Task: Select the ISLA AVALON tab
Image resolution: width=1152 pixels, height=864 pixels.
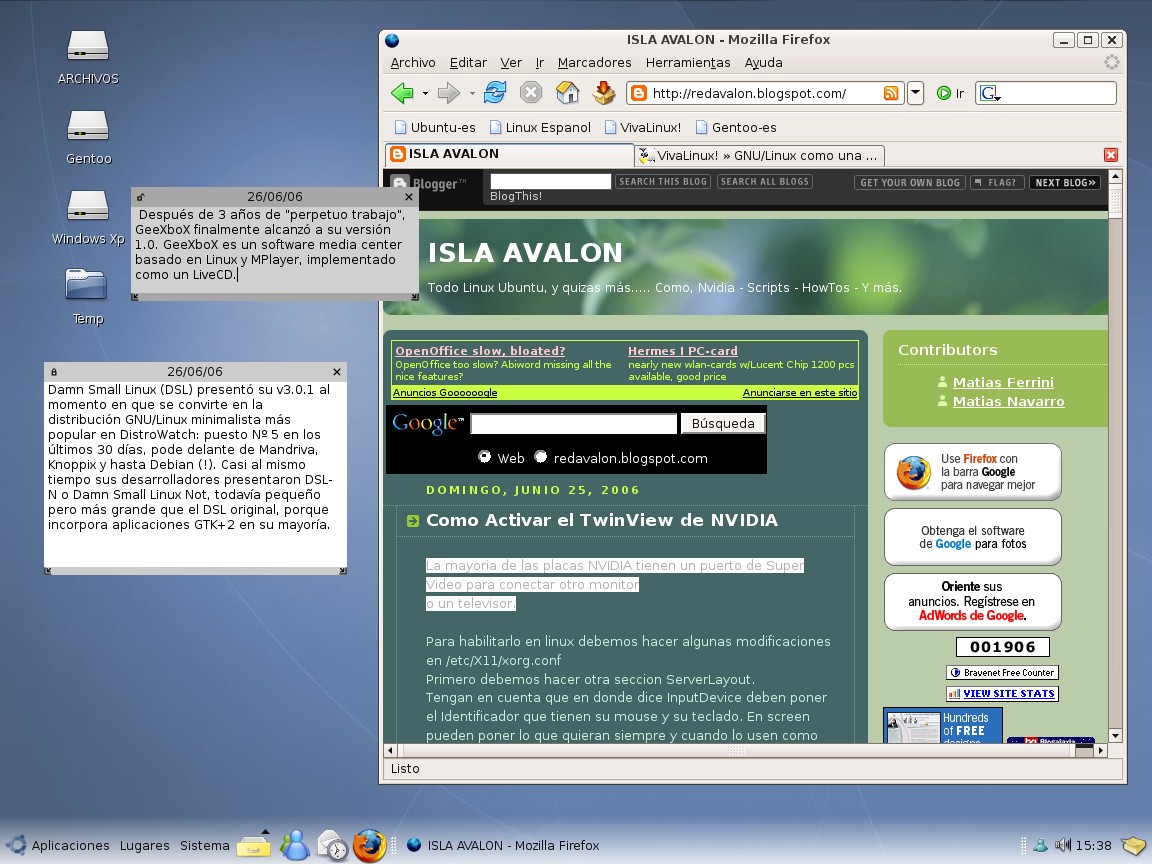Action: pyautogui.click(x=509, y=154)
